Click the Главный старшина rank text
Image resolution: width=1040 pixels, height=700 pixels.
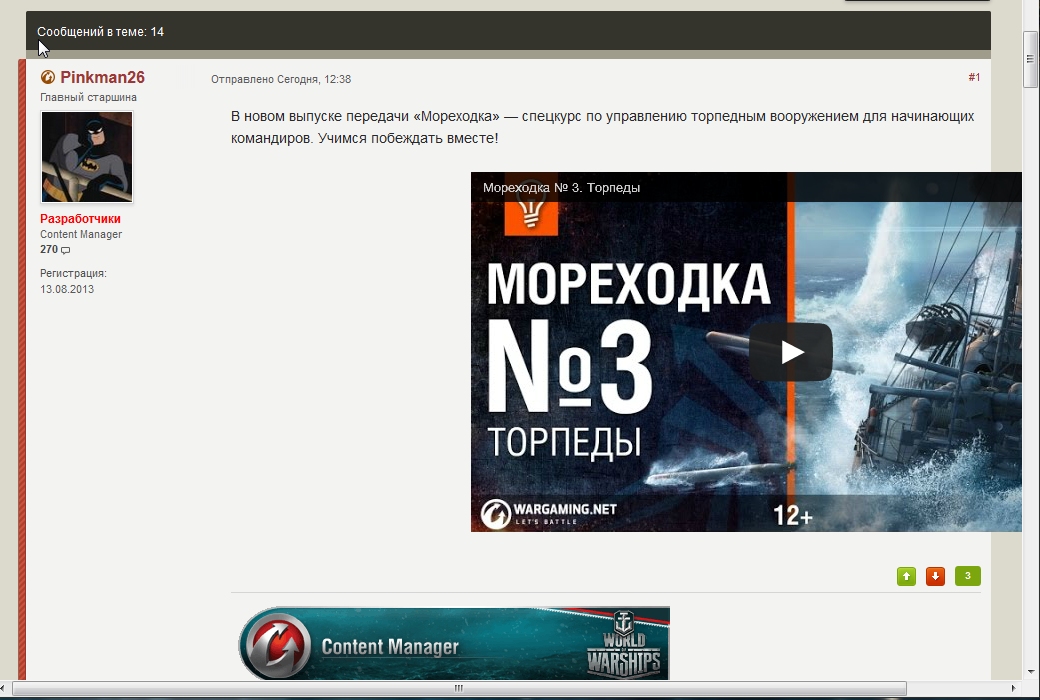(x=88, y=98)
